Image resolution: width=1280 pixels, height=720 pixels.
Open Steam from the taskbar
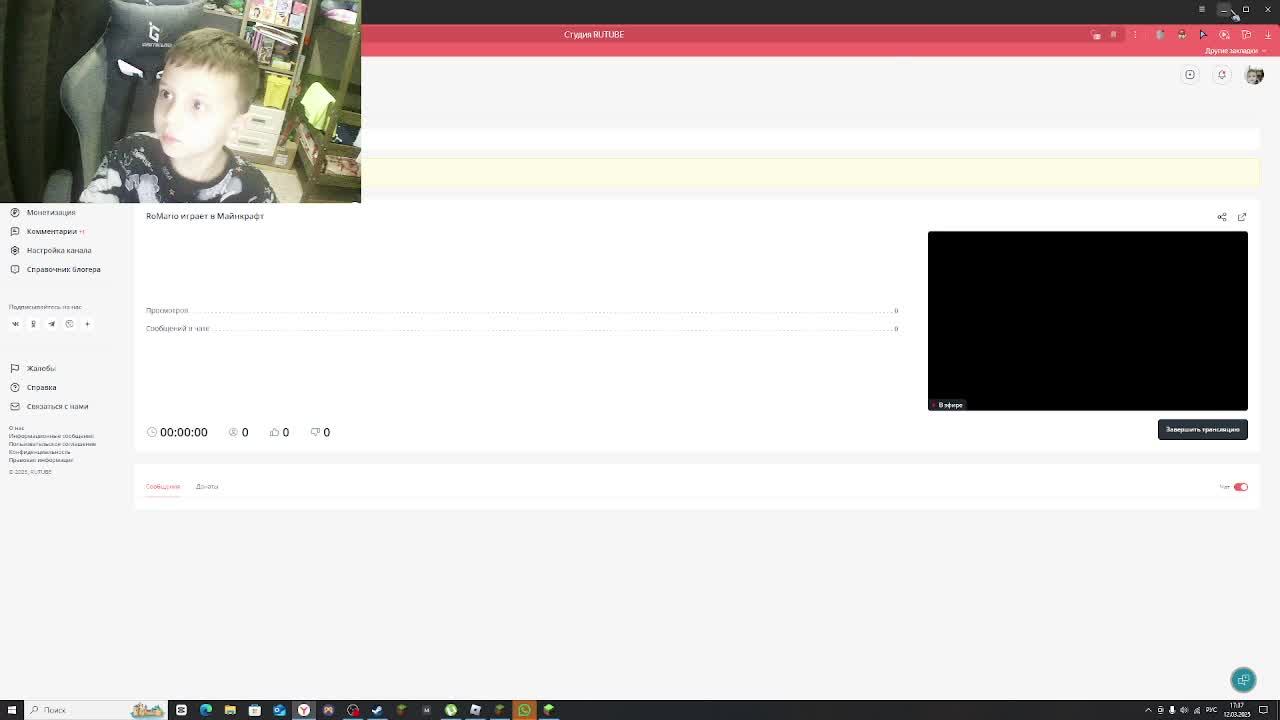[377, 710]
